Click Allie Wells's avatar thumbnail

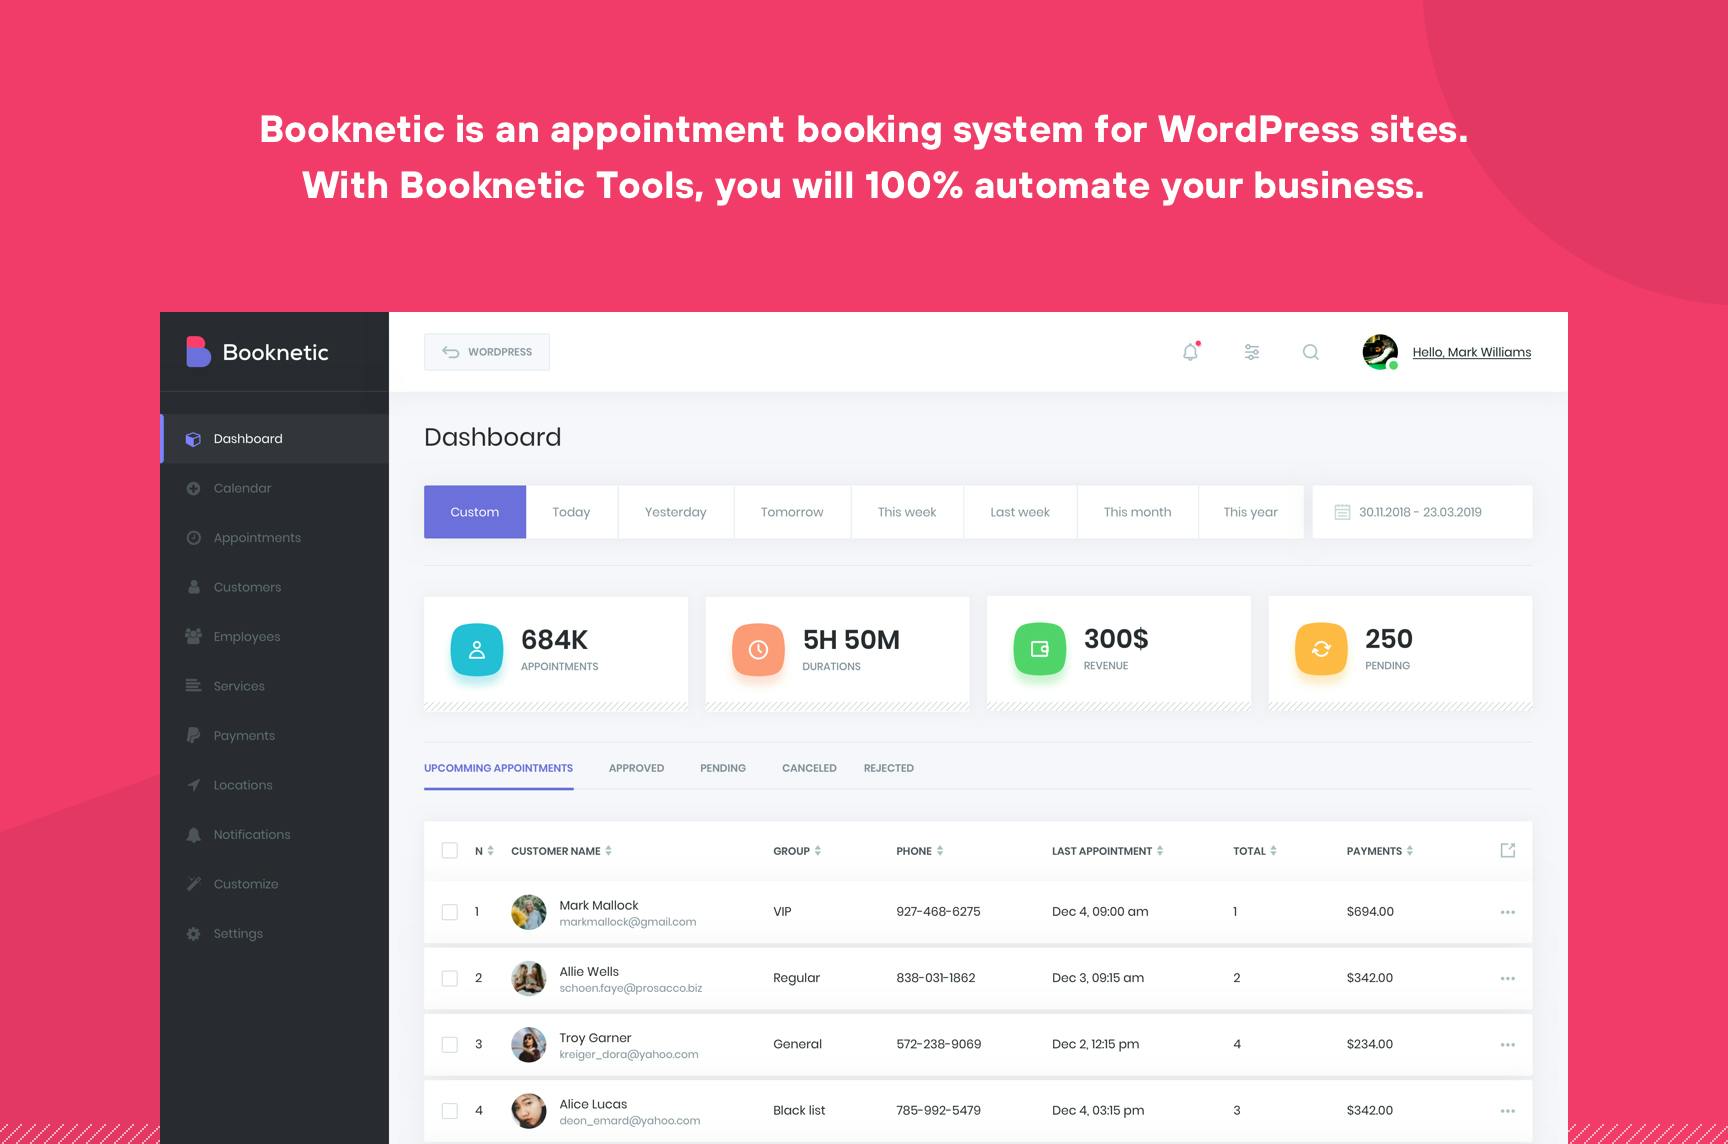(x=529, y=978)
